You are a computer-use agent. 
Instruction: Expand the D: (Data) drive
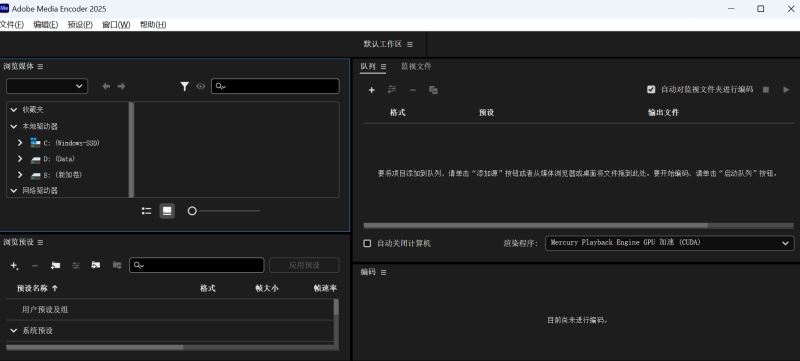(20, 159)
